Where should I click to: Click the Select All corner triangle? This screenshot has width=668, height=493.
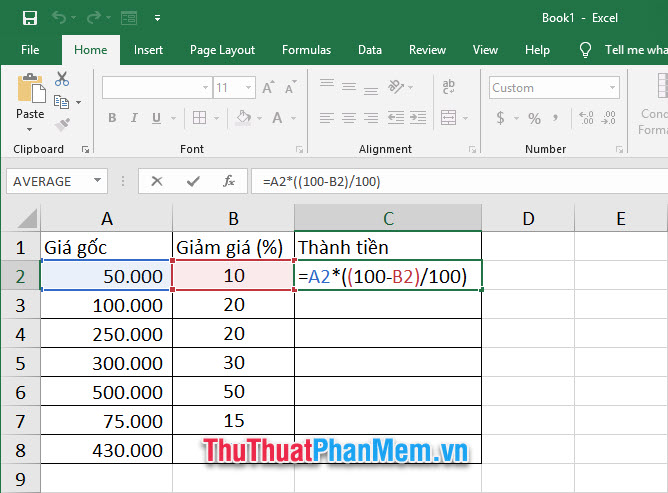(27, 219)
